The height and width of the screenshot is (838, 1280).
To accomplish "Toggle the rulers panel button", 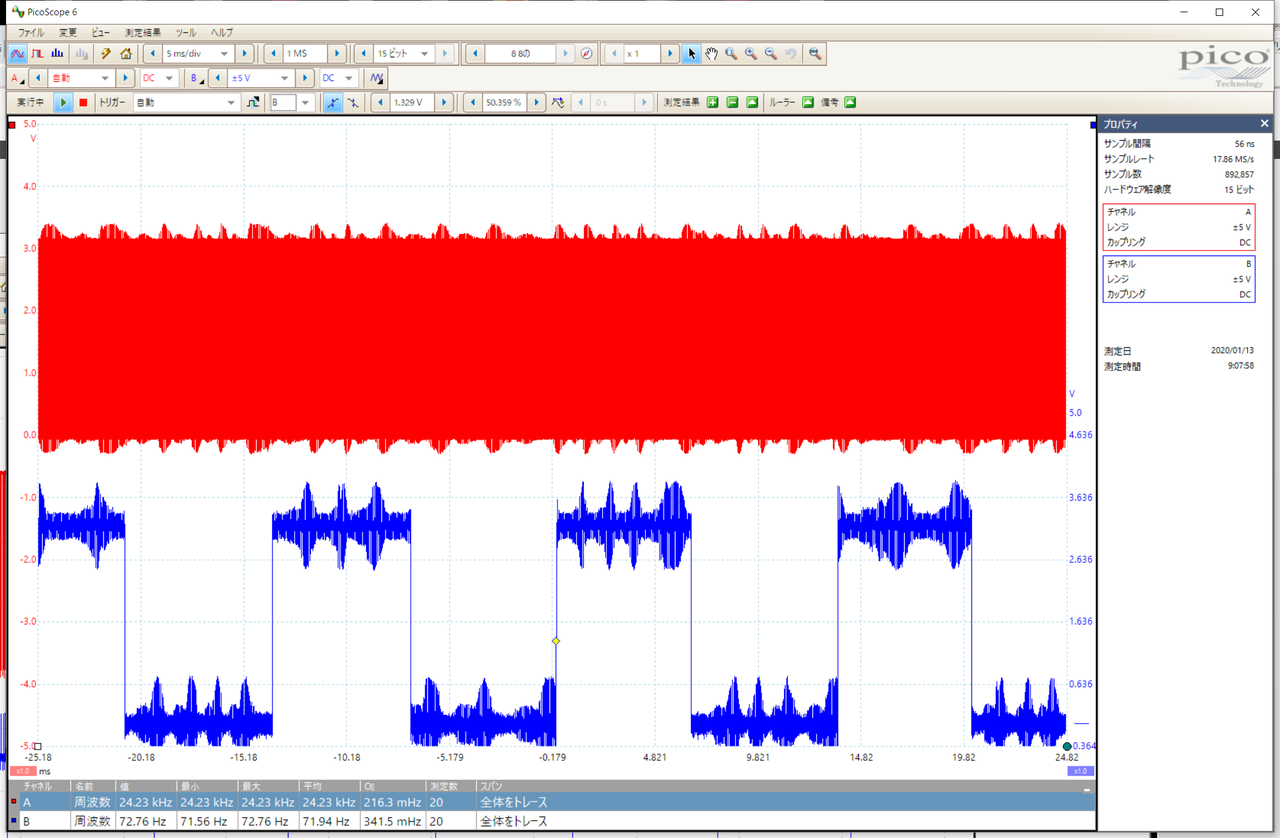I will (x=808, y=102).
